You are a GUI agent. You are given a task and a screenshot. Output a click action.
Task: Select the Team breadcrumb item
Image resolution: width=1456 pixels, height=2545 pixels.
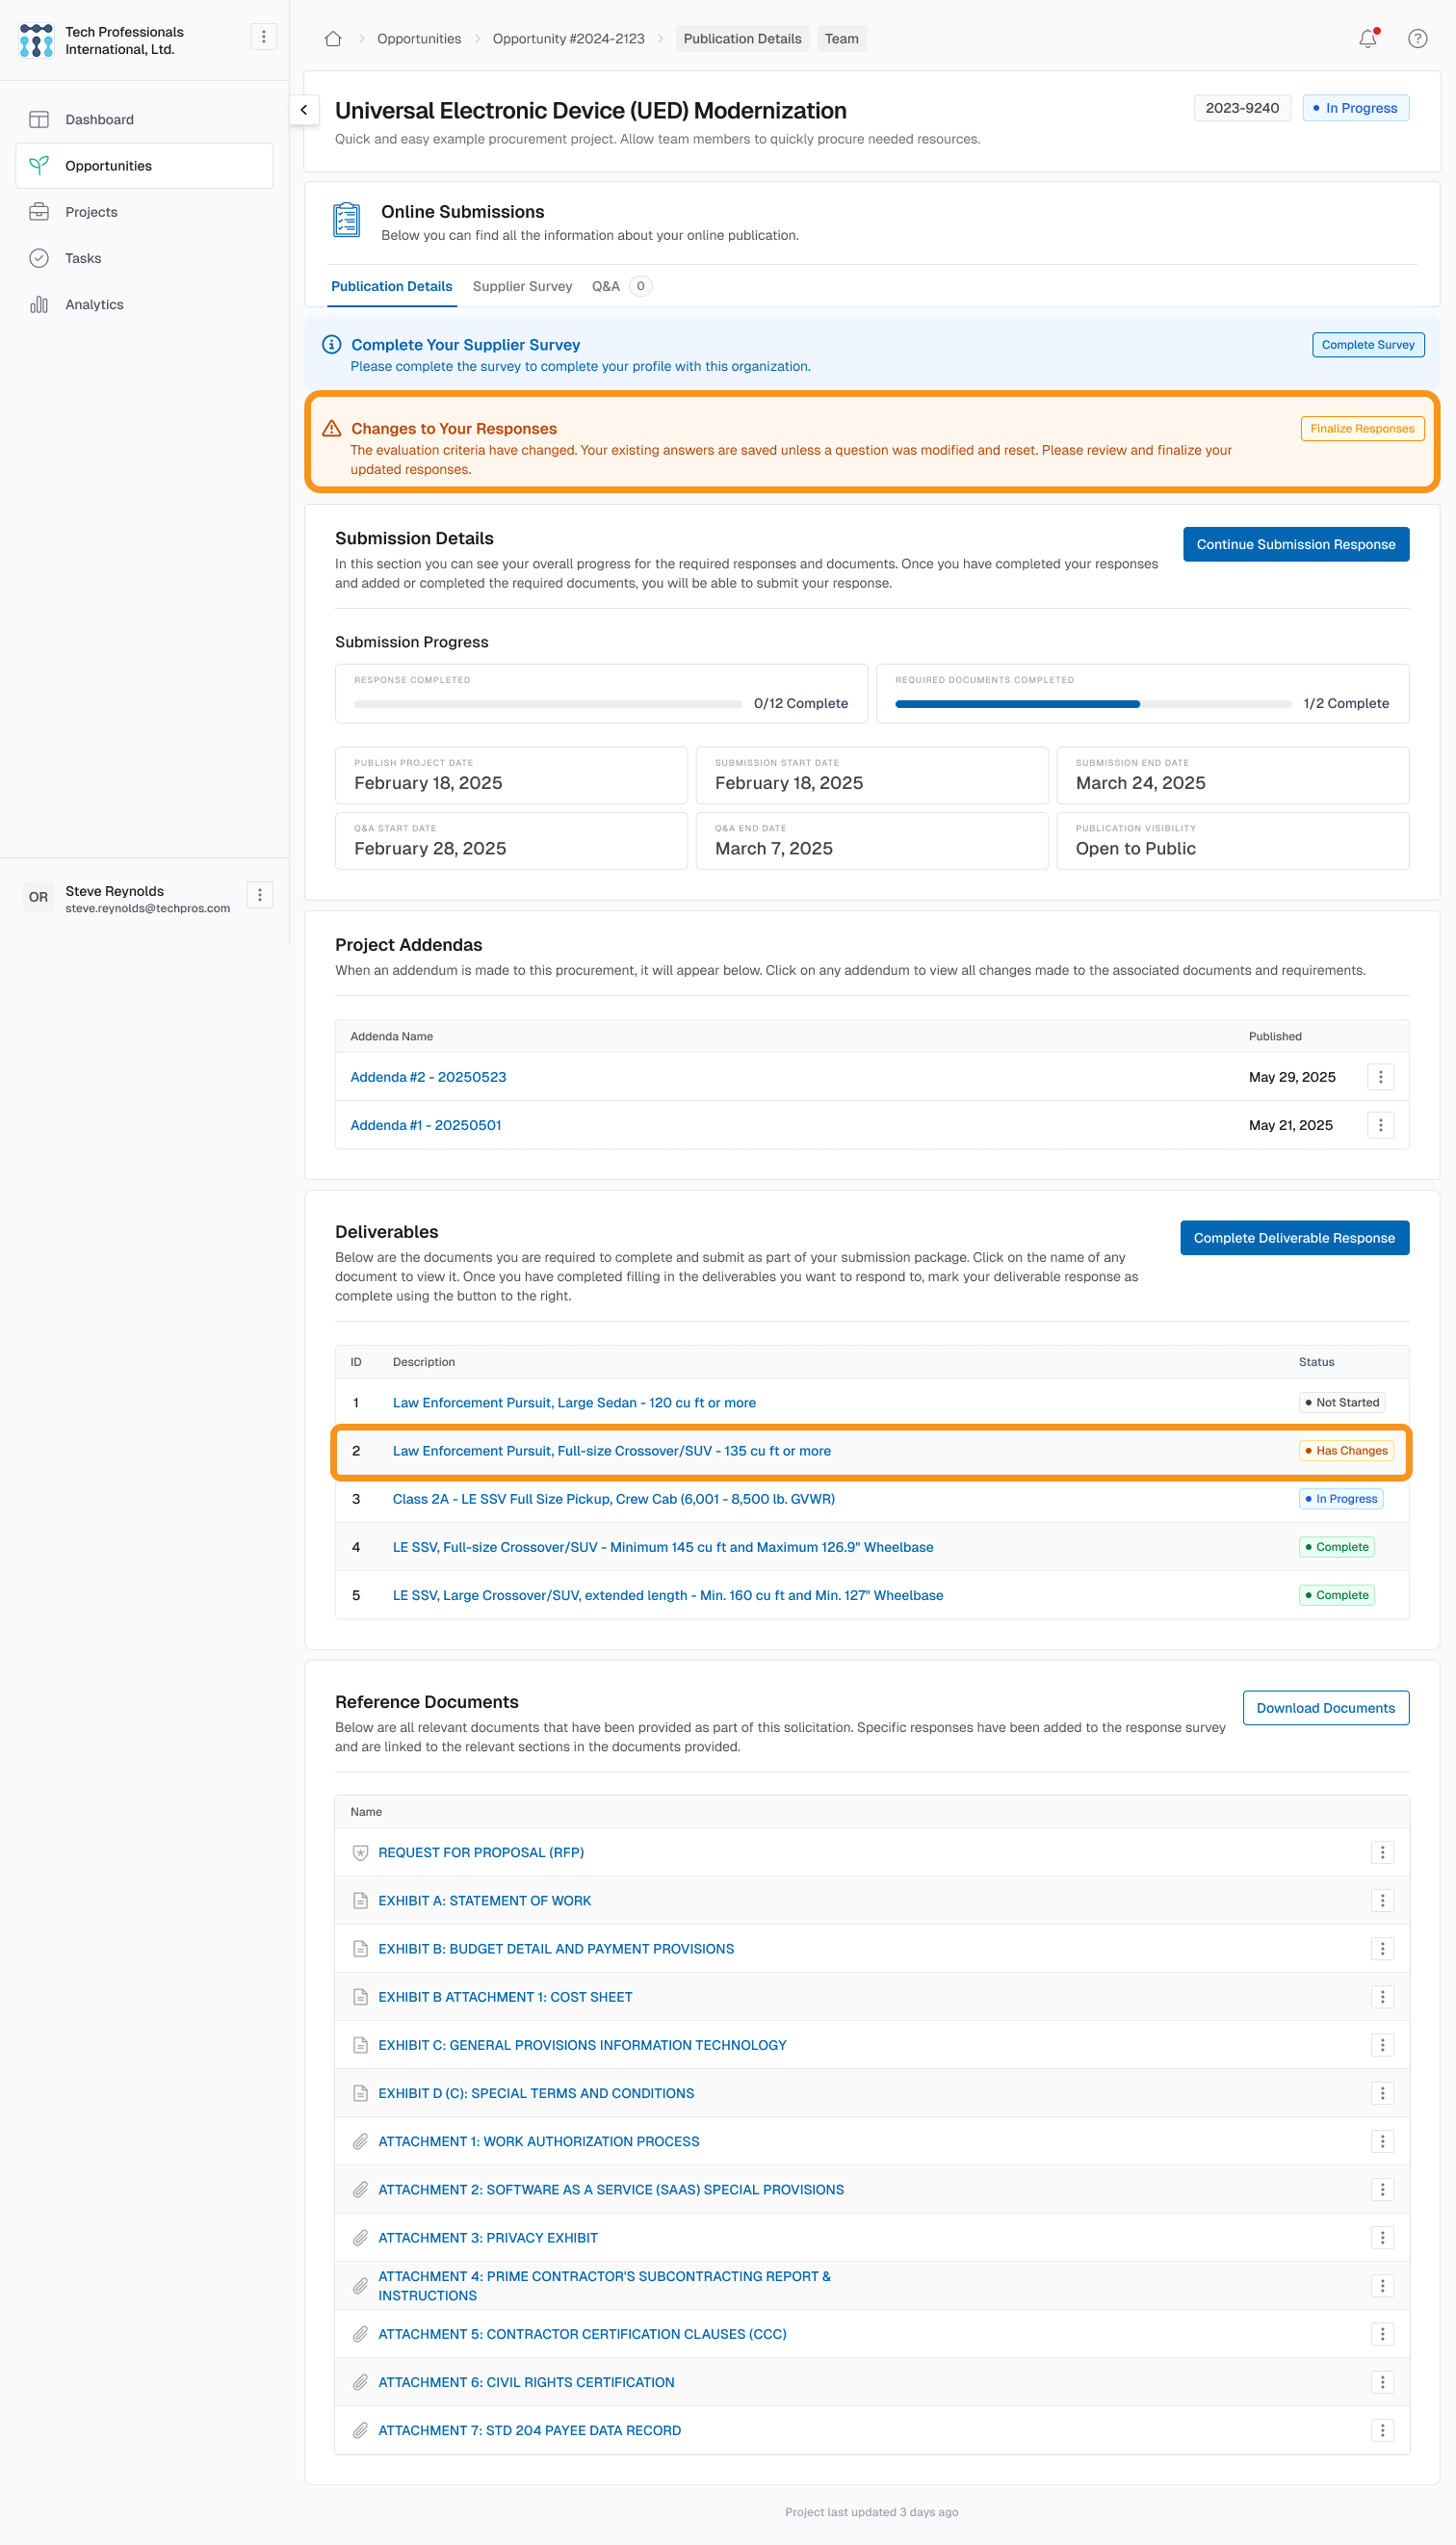coord(841,39)
